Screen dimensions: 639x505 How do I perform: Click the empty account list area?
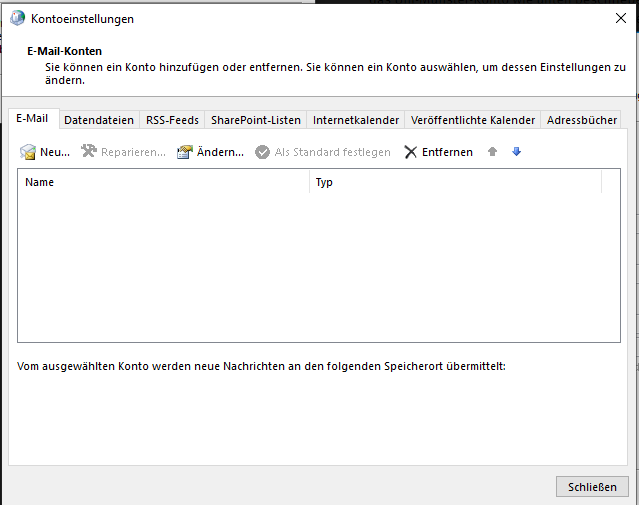[318, 266]
